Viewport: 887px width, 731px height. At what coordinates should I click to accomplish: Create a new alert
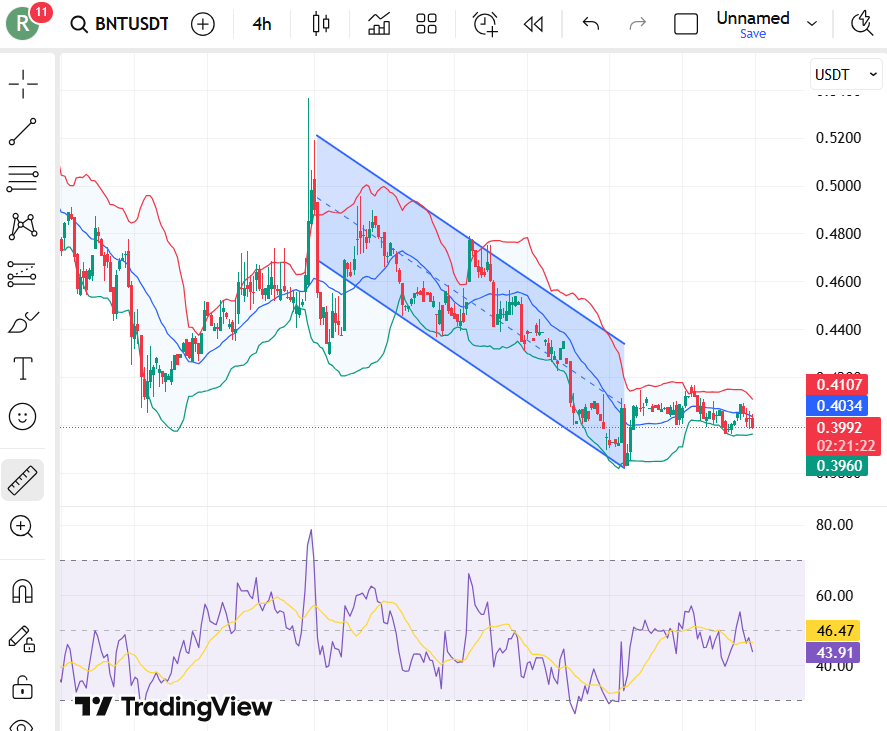point(485,23)
